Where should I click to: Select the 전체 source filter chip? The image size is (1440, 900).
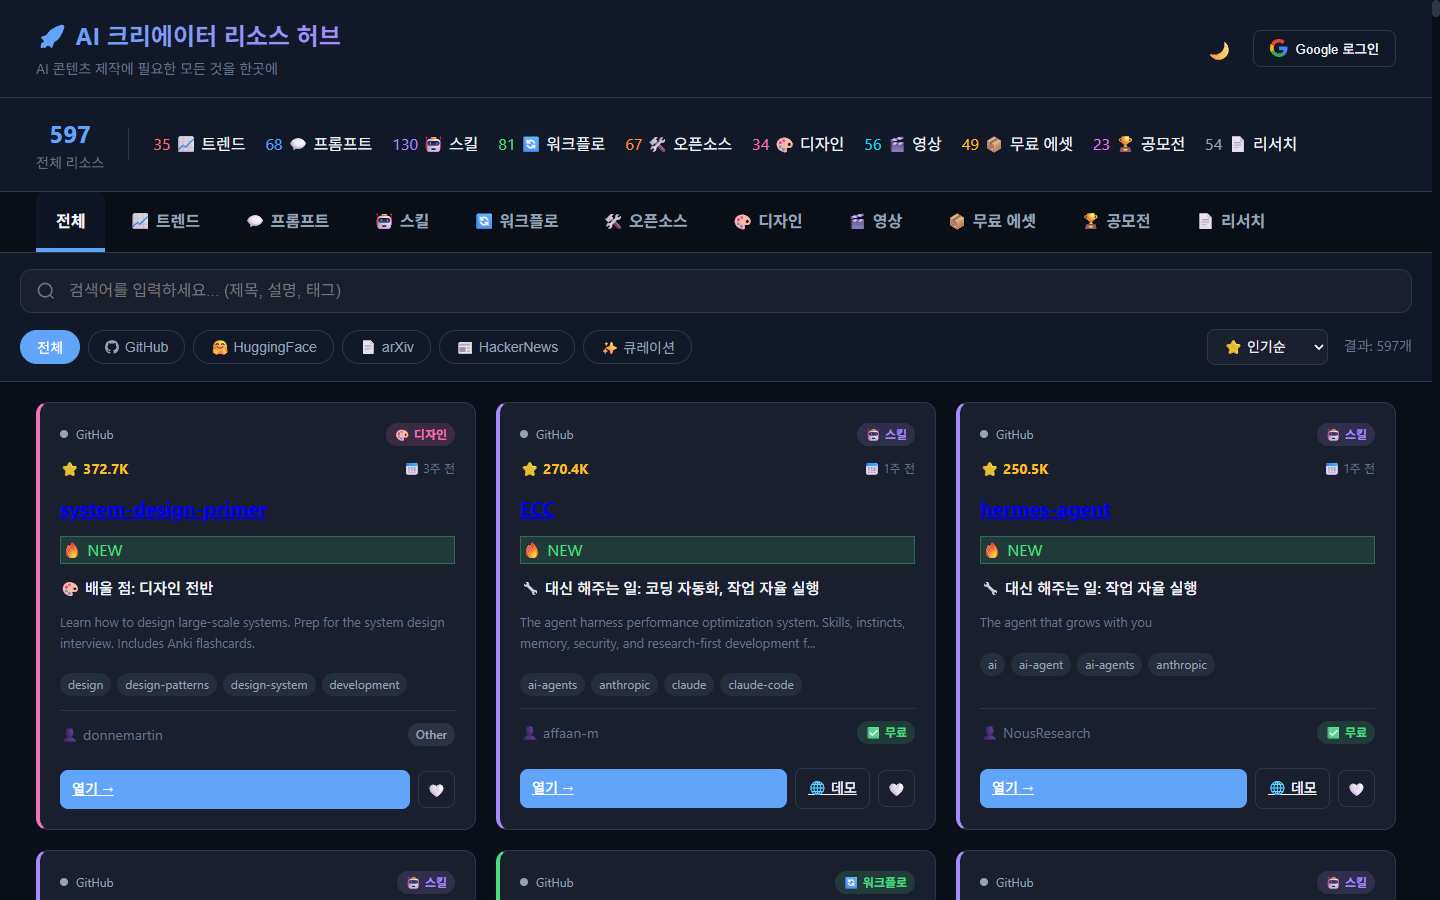coord(50,347)
